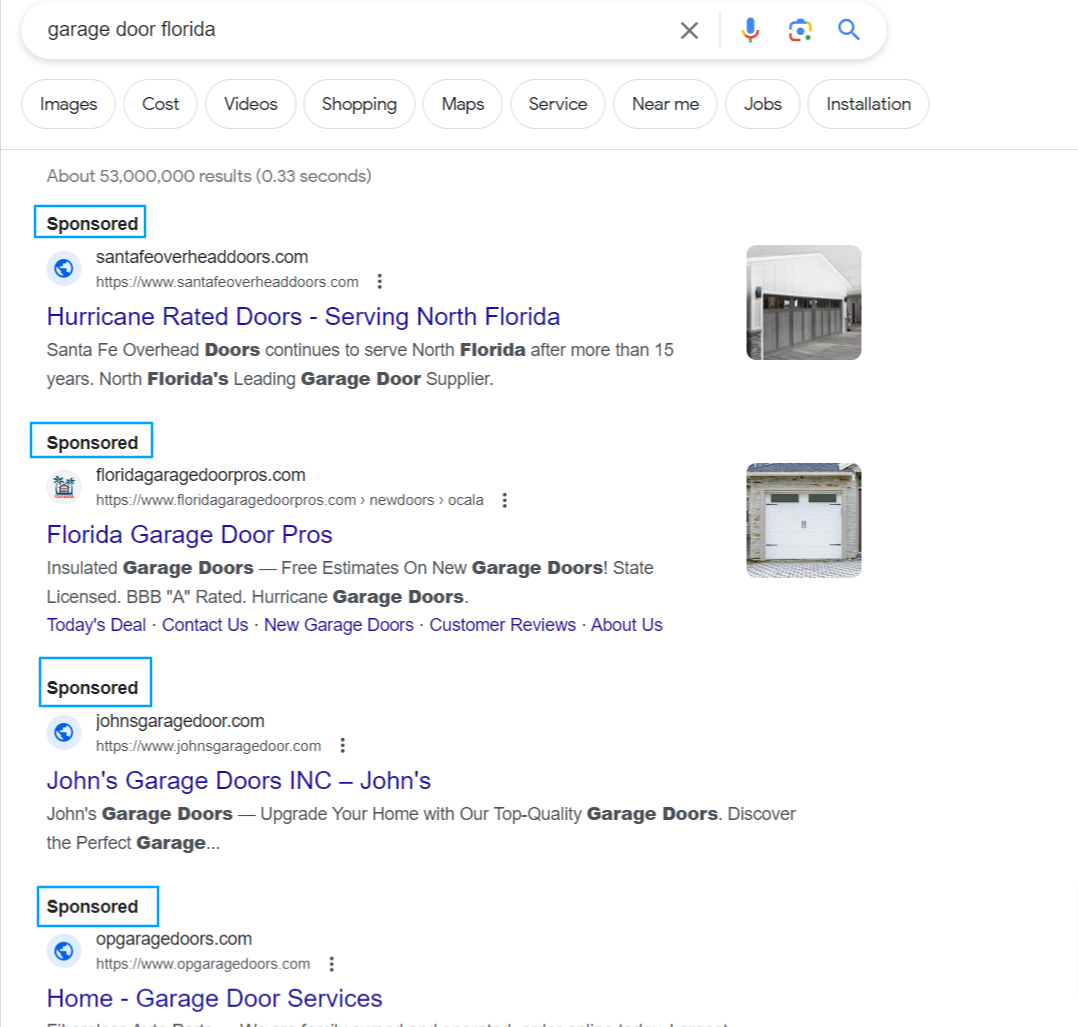Switch to the Maps filter chip

tap(463, 104)
